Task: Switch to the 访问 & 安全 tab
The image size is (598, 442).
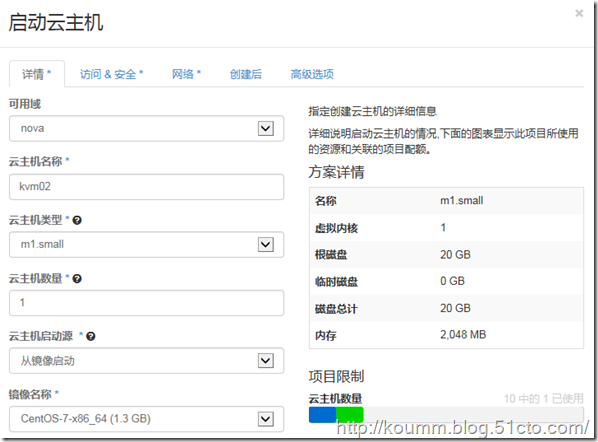Action: [x=111, y=74]
